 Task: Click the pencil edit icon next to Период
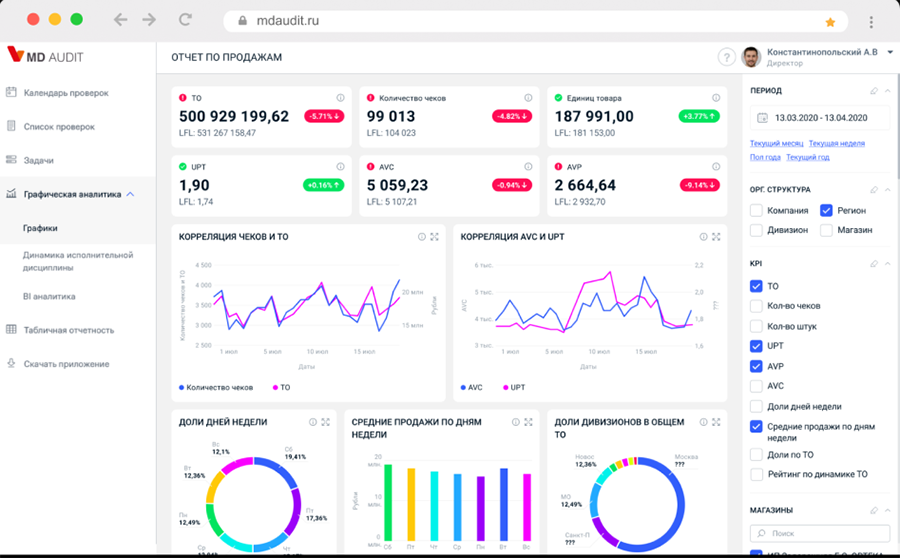tap(873, 91)
